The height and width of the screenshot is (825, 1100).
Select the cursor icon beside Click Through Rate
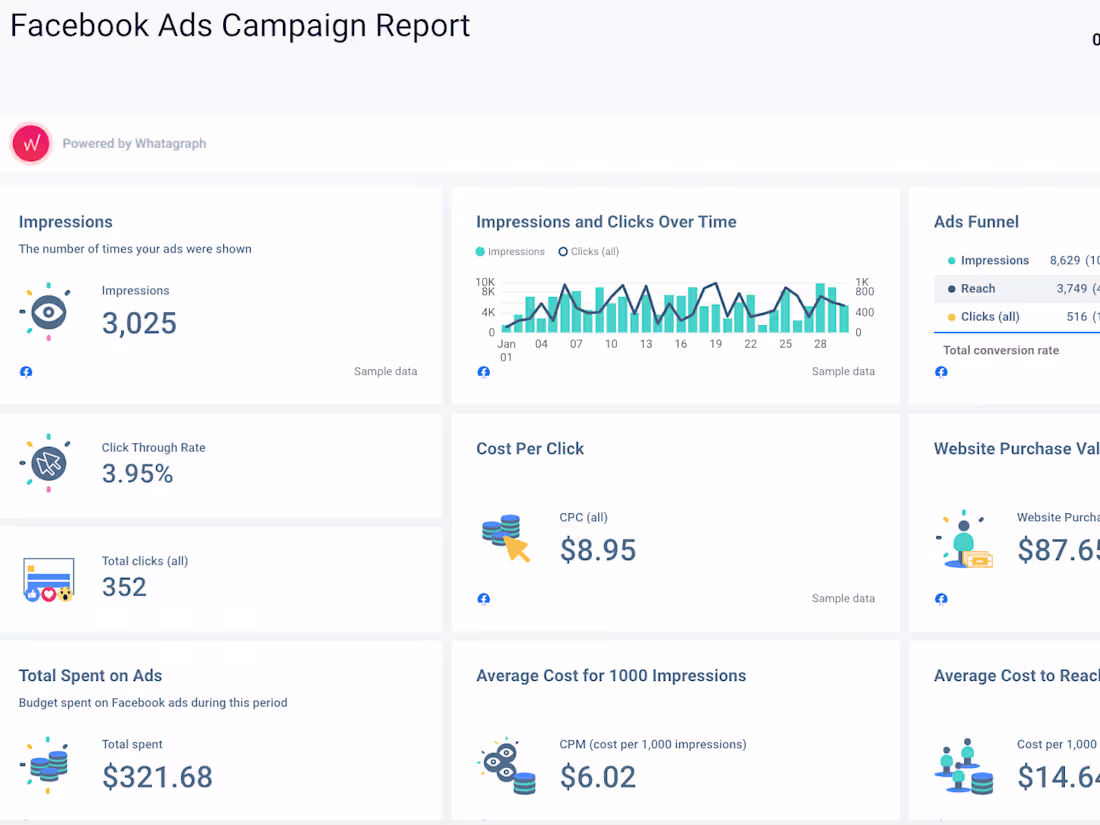47,463
